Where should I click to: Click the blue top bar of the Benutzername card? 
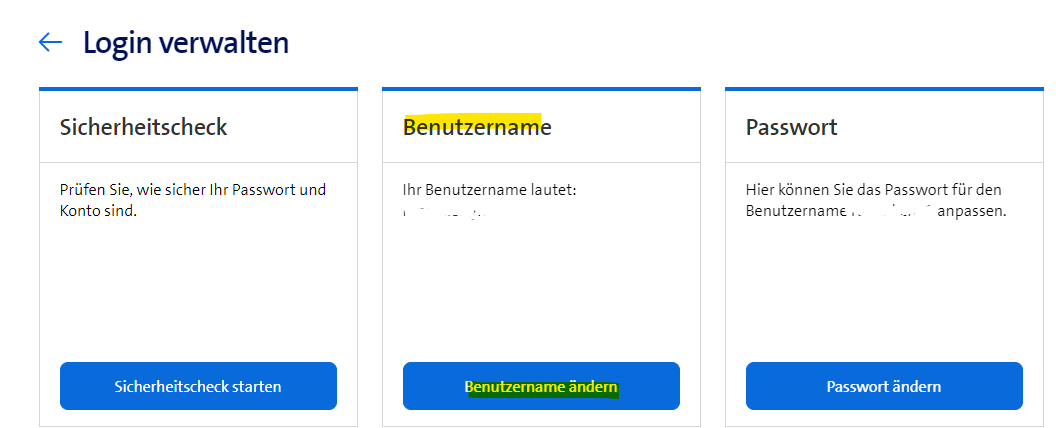click(x=541, y=89)
